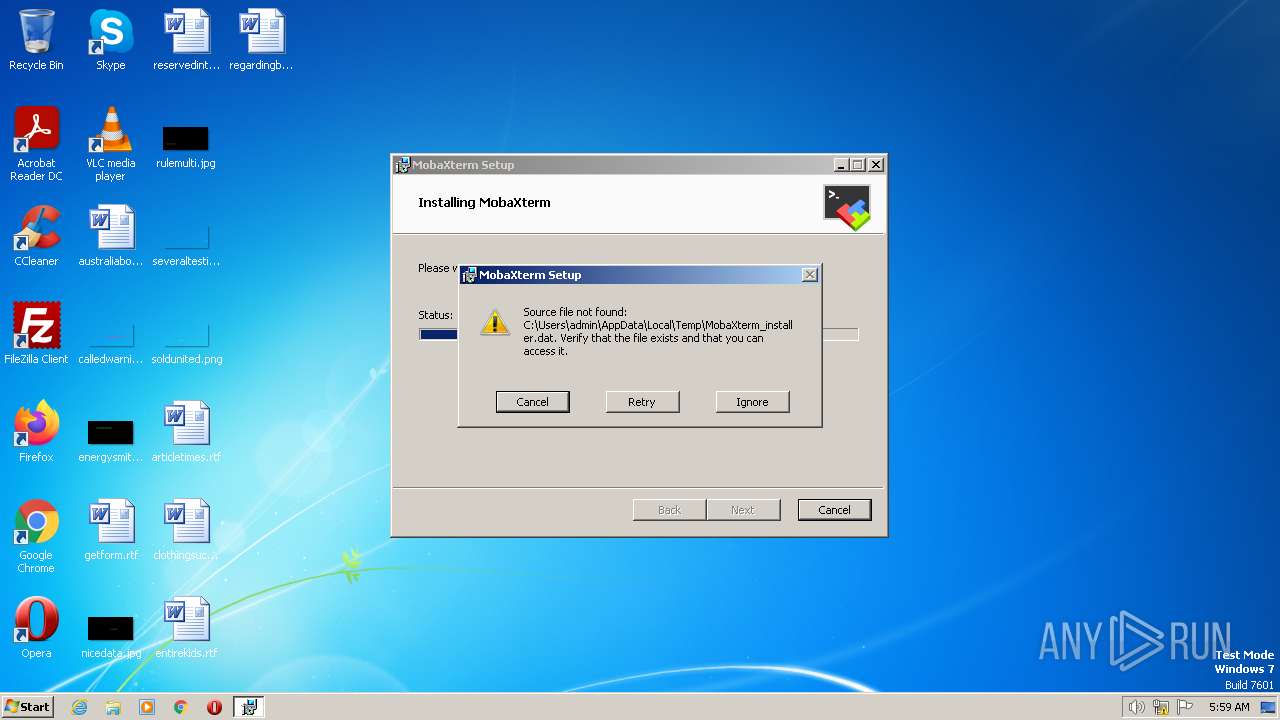Click the installation progress bar
This screenshot has width=1280, height=720.
tap(638, 334)
